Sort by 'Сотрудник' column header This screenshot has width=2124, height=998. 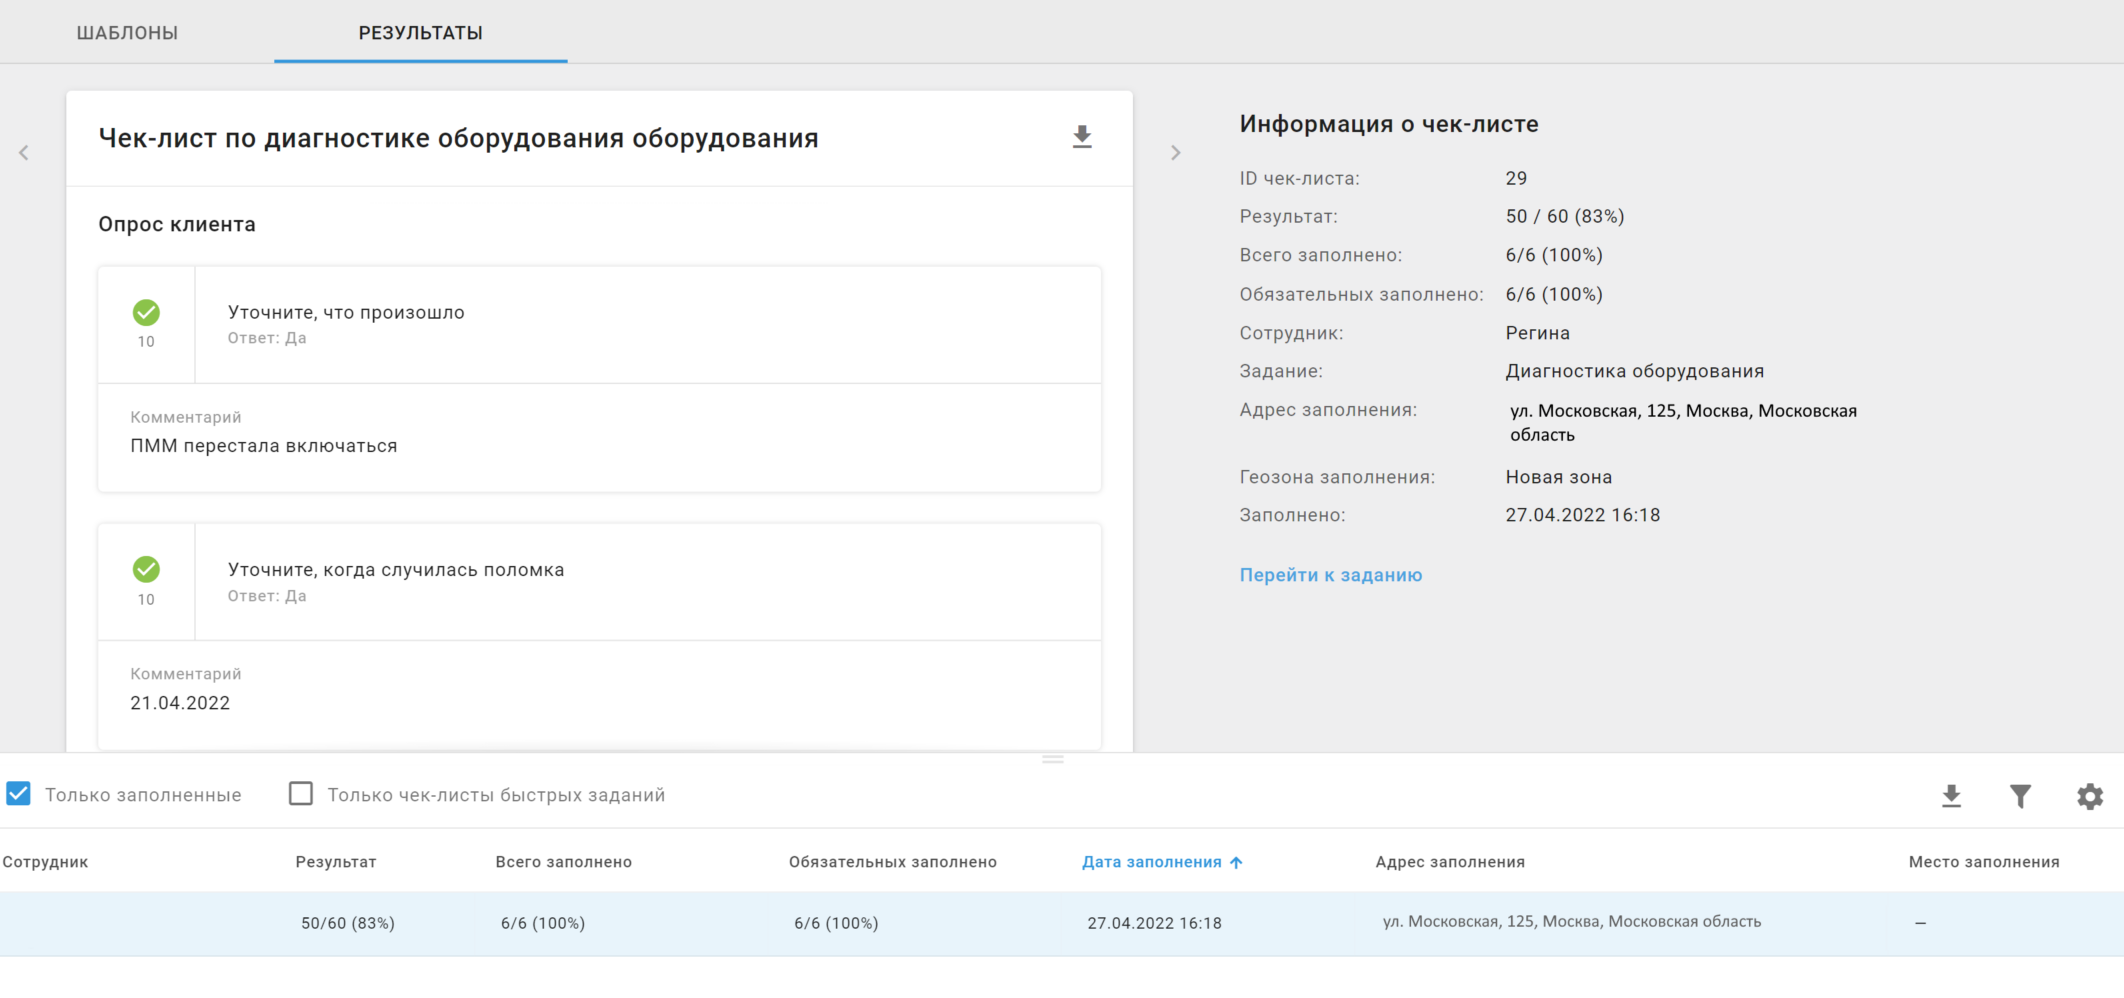coord(45,862)
